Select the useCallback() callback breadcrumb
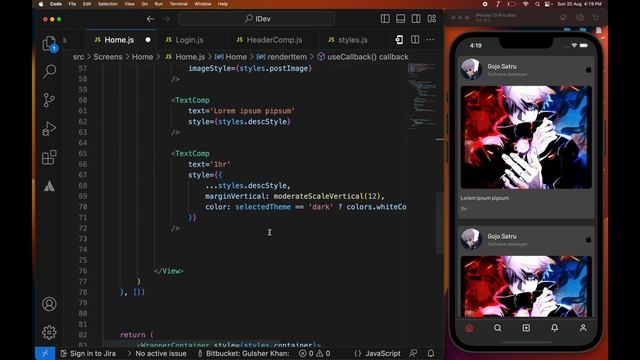The image size is (640, 360). click(363, 57)
